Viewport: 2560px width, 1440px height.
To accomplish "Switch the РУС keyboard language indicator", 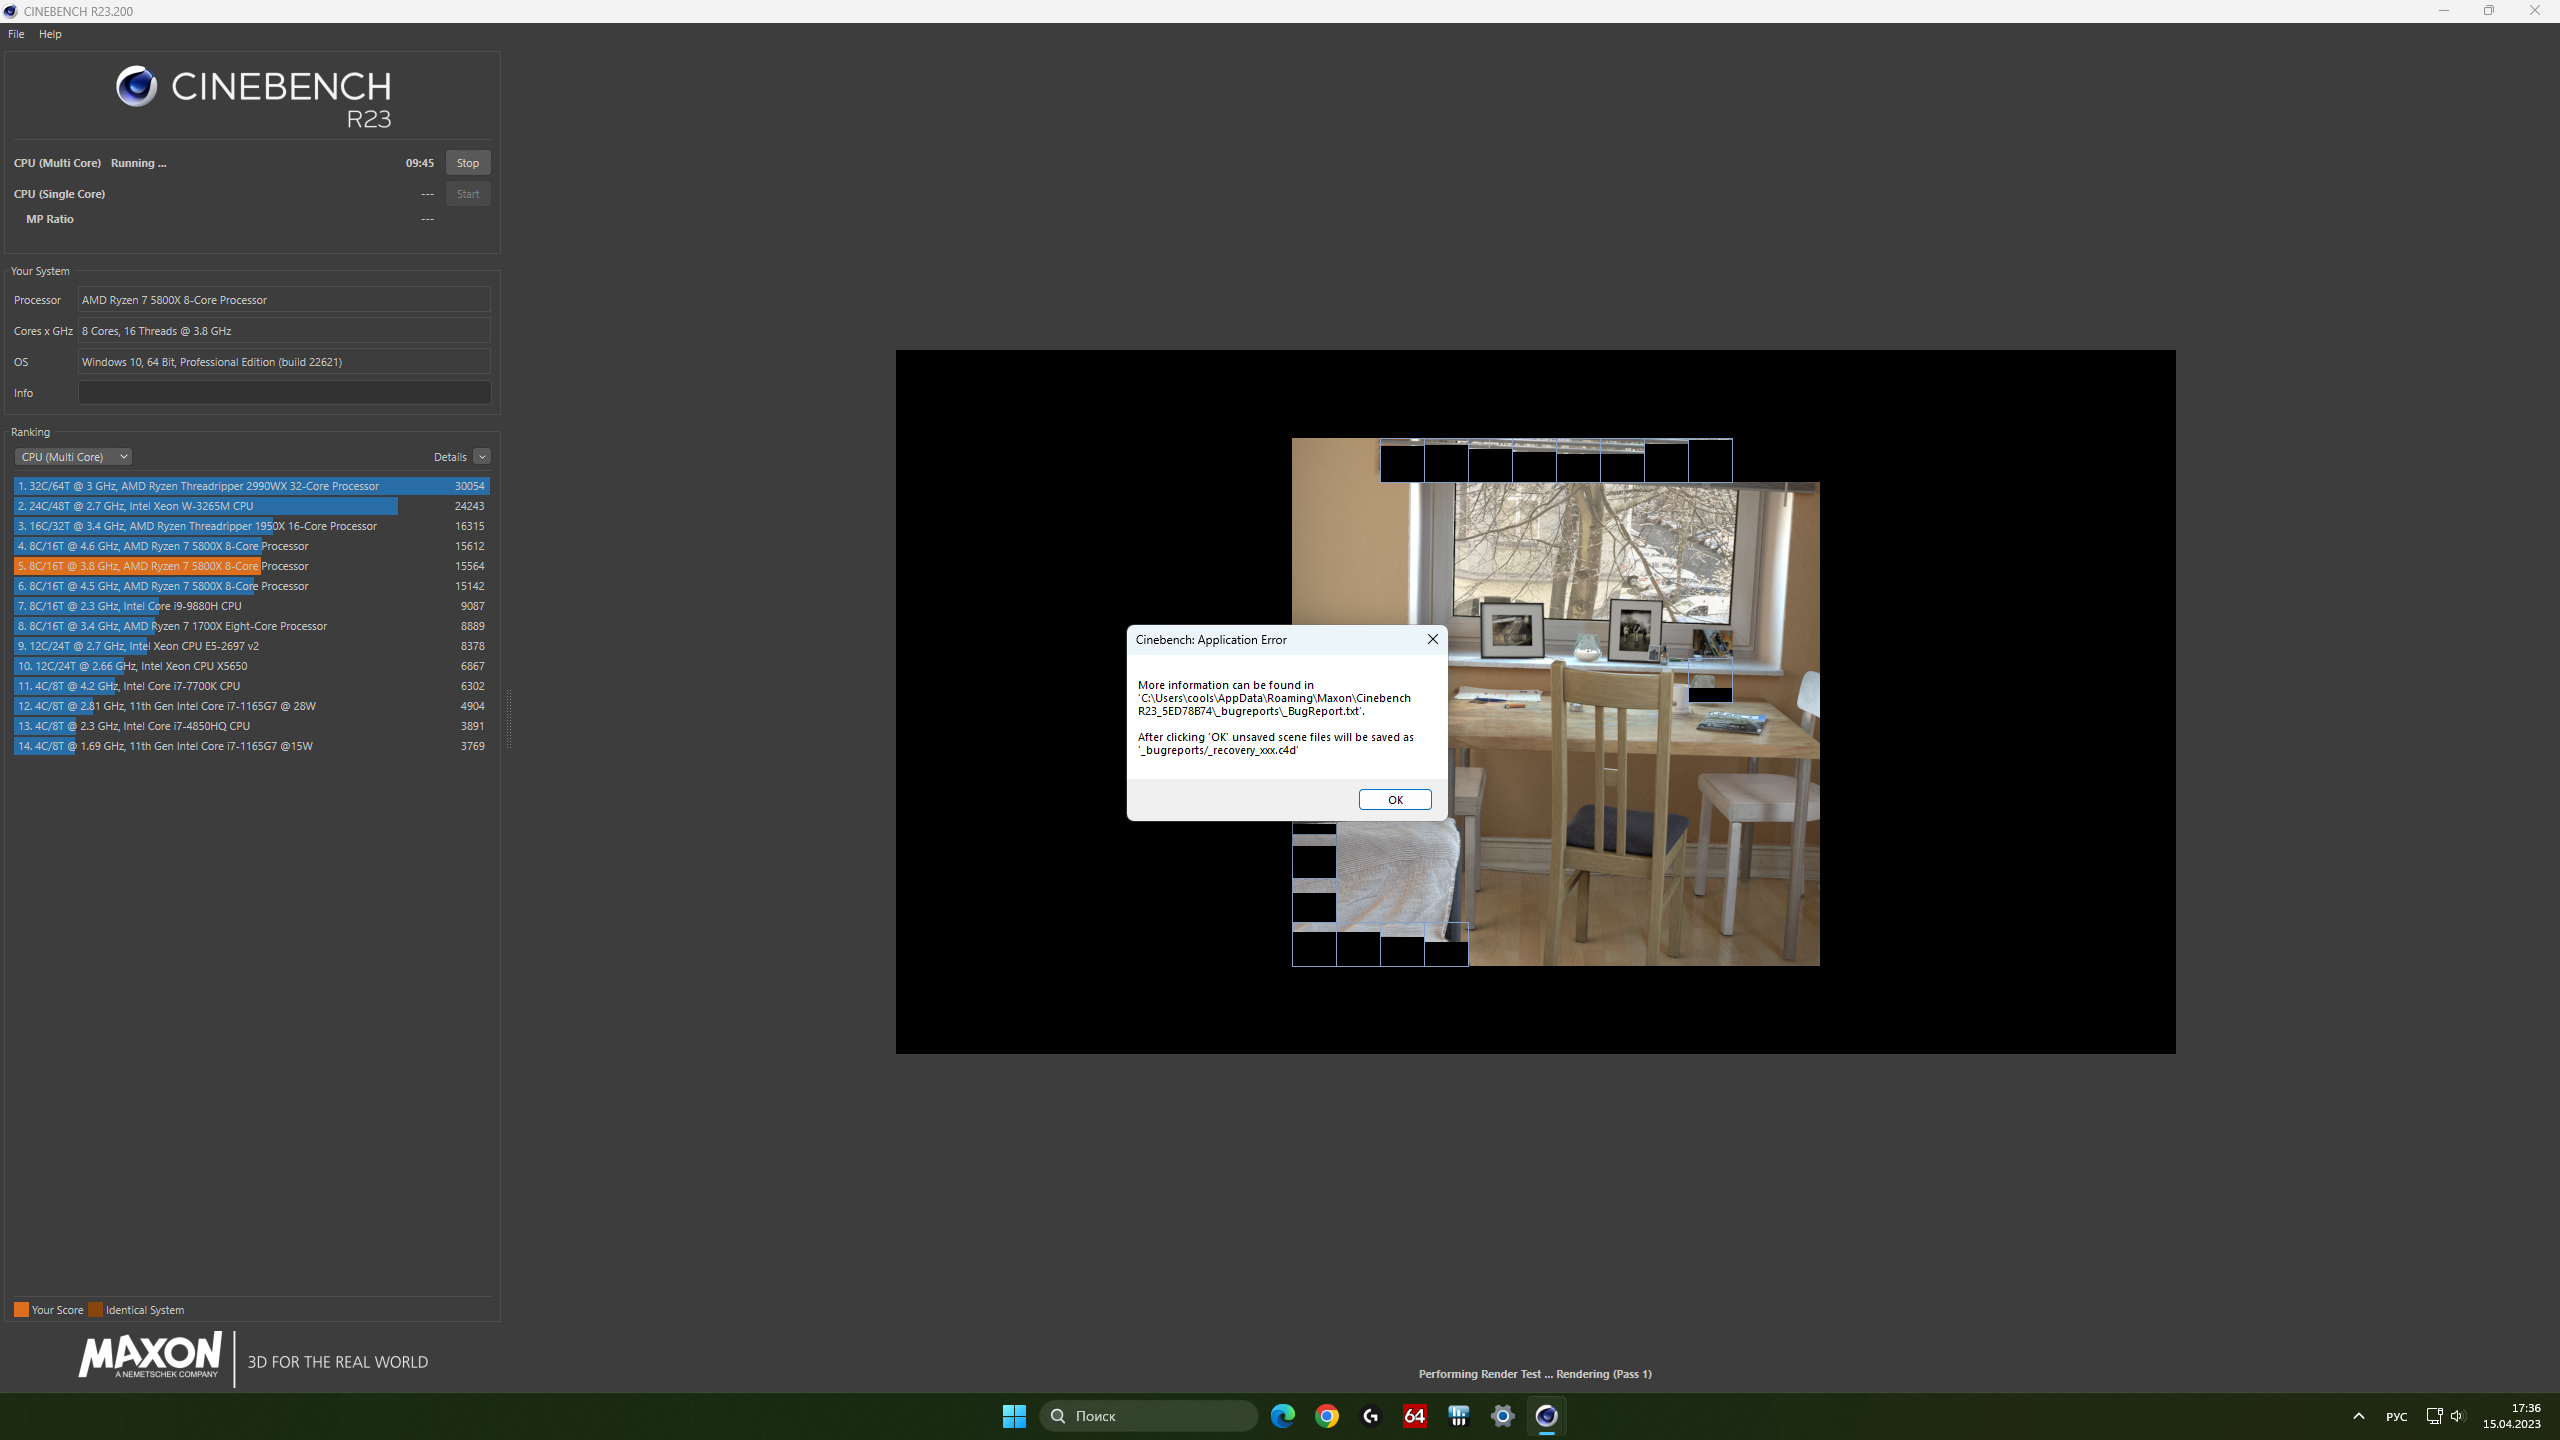I will 2396,1415.
